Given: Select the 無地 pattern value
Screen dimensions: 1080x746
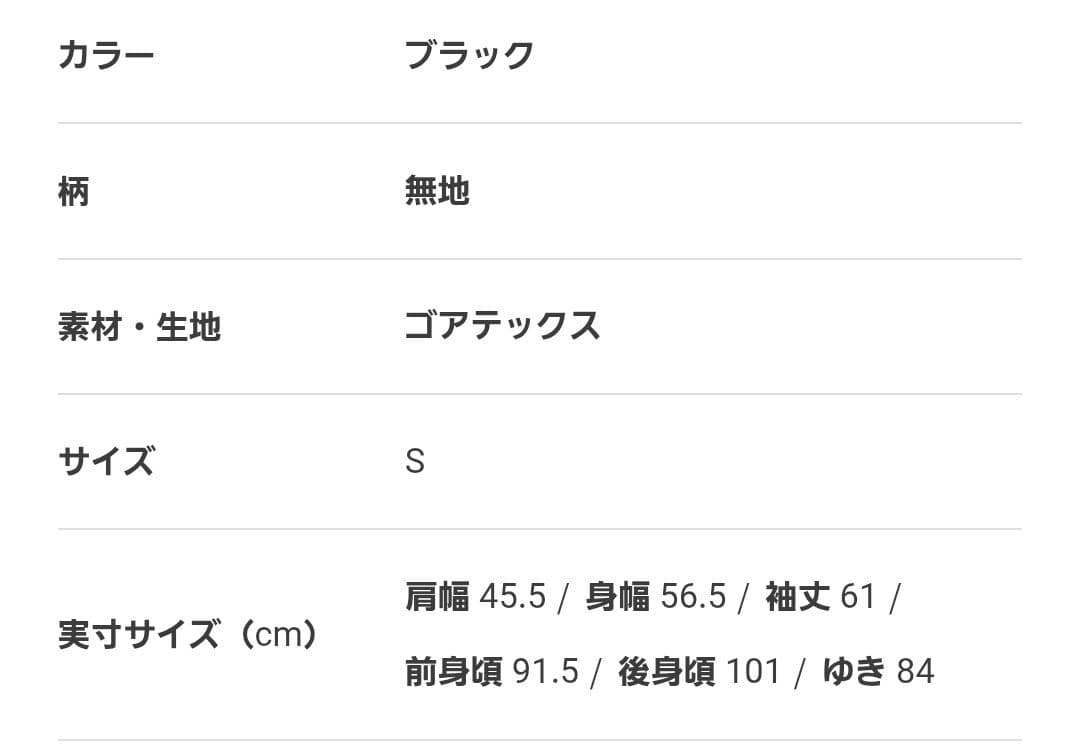Looking at the screenshot, I should [x=437, y=190].
